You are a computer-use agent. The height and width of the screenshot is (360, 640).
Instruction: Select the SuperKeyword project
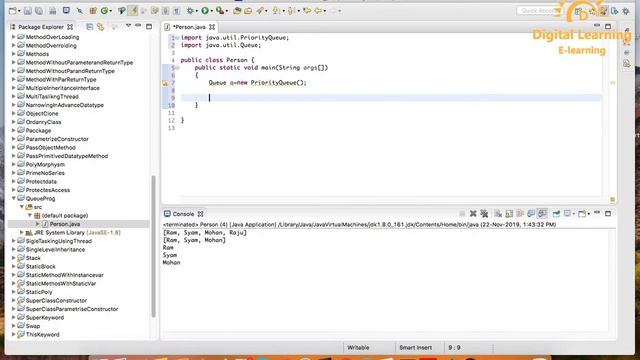point(44,318)
